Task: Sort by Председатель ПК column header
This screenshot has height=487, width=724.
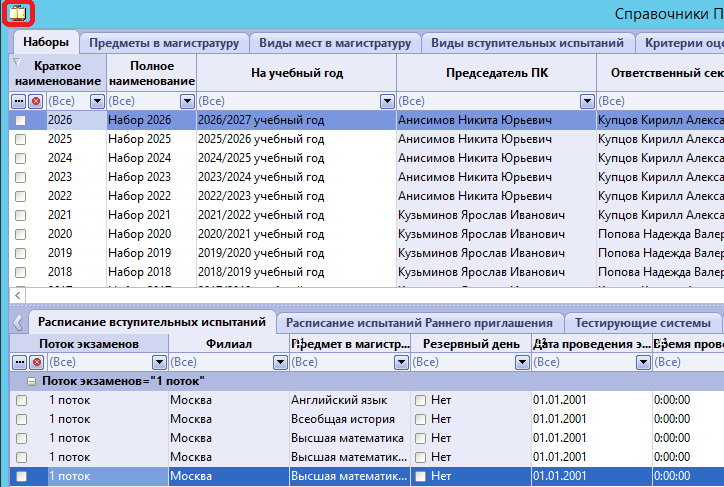Action: coord(496,73)
